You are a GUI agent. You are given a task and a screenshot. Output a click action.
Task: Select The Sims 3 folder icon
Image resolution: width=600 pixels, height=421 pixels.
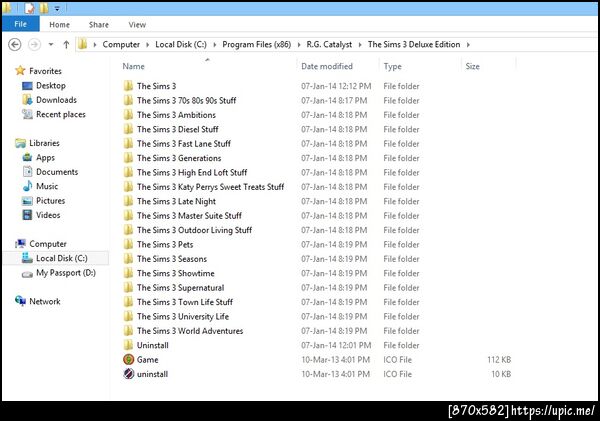128,86
